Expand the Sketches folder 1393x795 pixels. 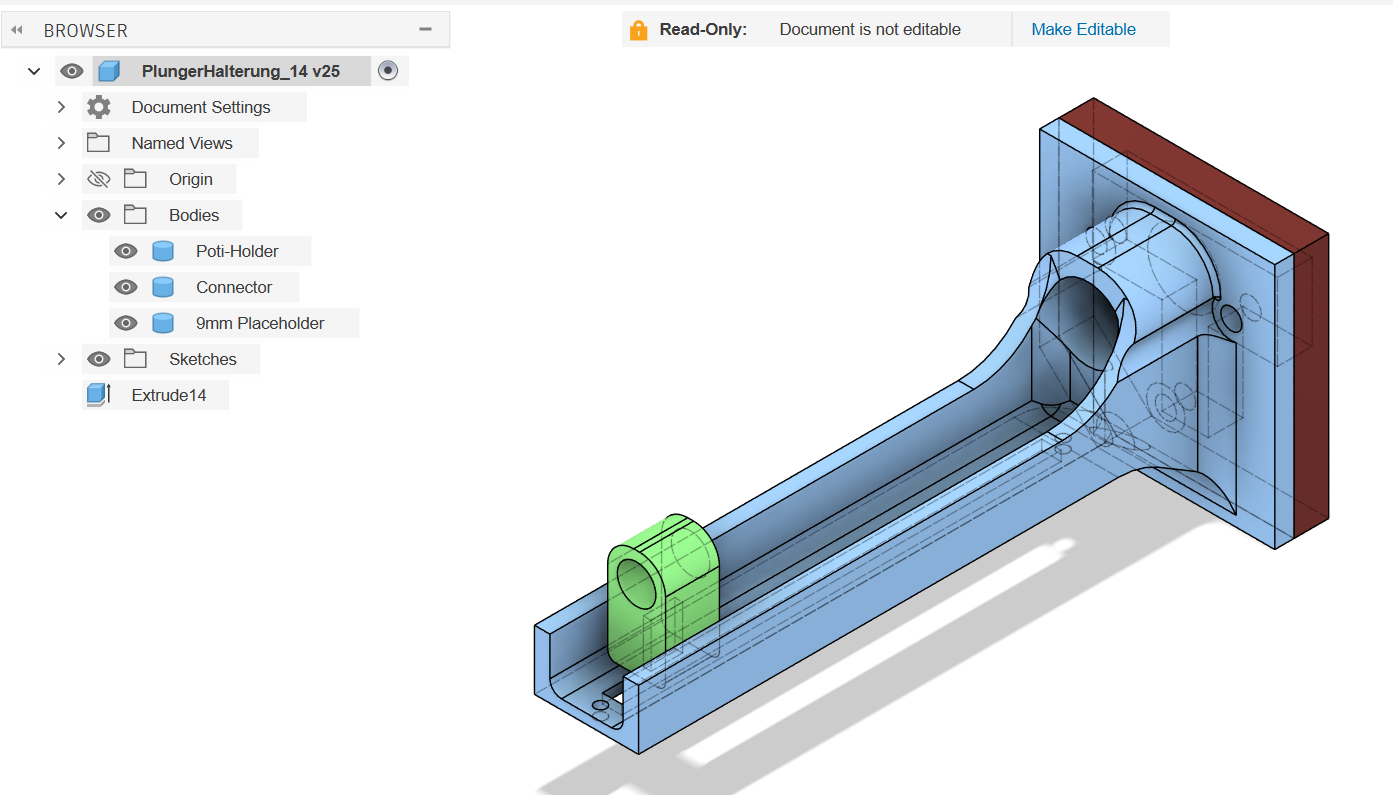(61, 359)
